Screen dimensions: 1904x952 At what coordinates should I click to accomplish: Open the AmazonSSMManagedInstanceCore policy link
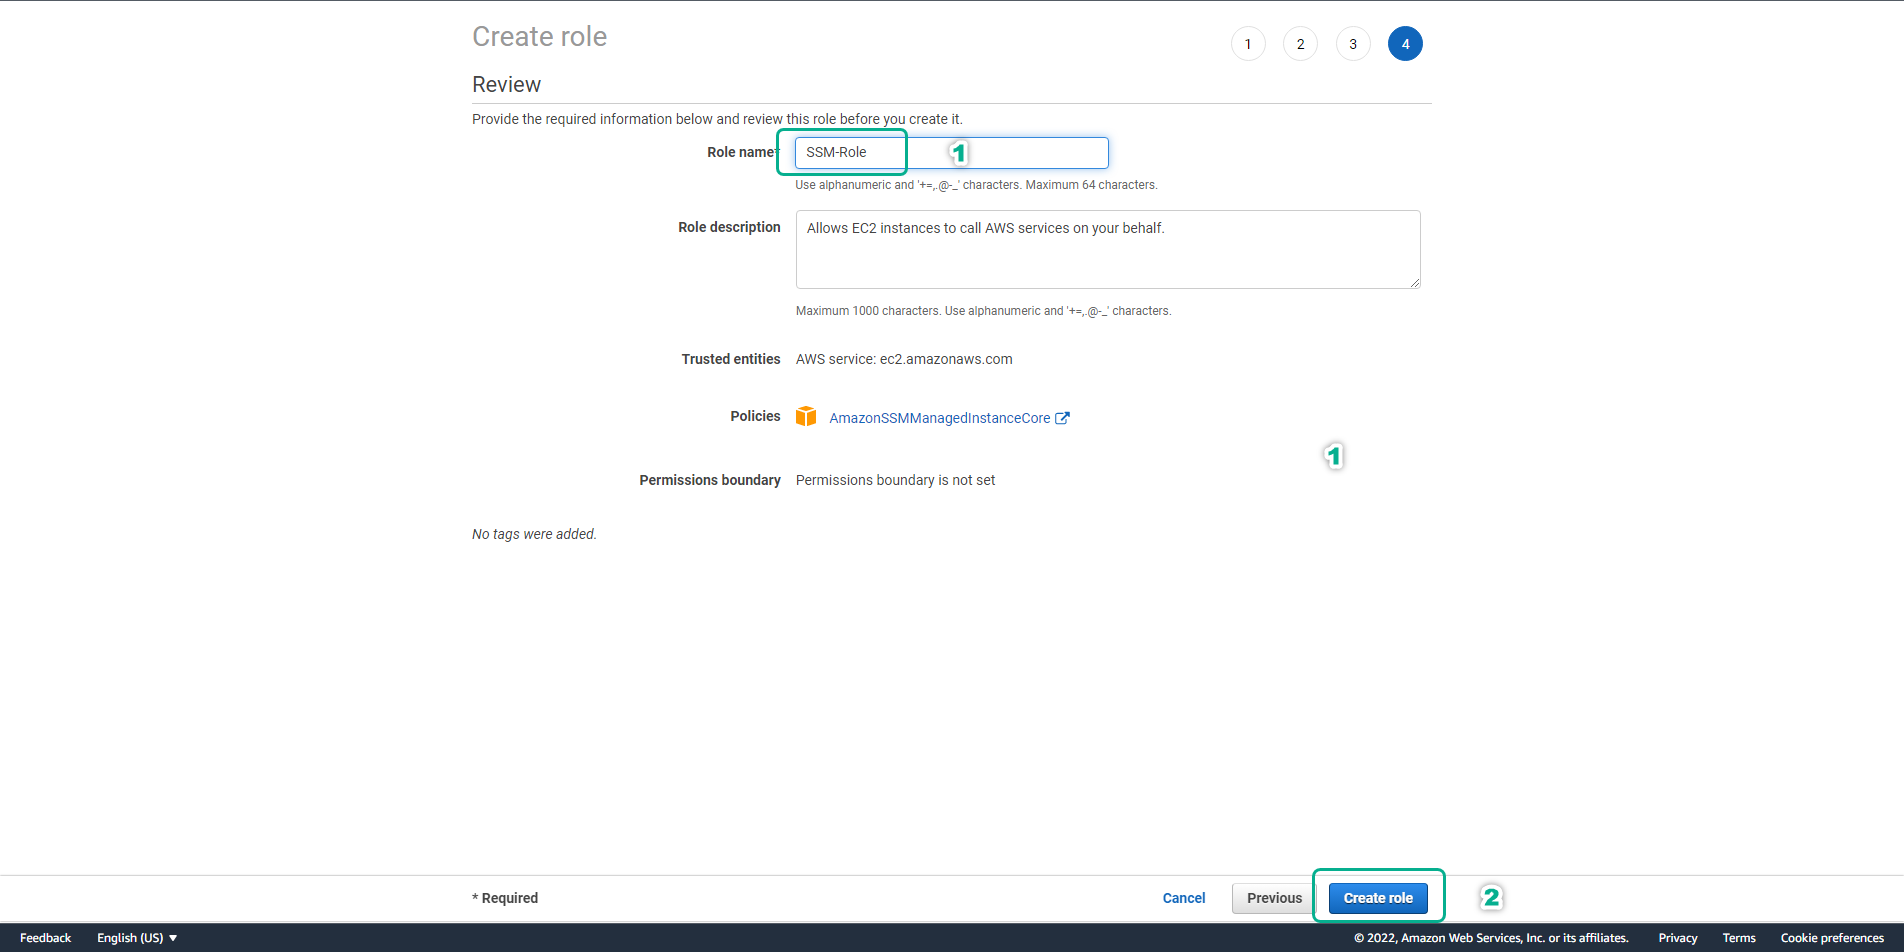(939, 418)
